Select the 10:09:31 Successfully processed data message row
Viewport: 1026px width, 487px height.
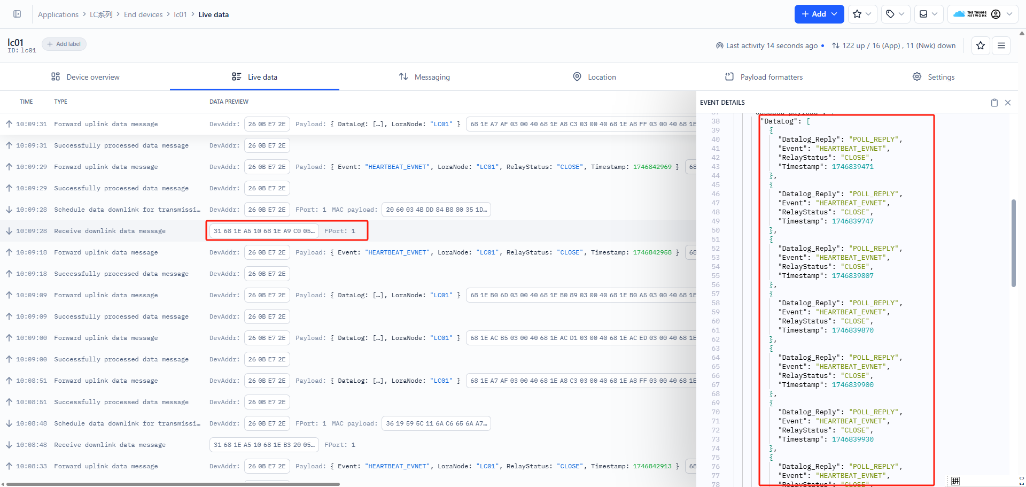click(347, 145)
